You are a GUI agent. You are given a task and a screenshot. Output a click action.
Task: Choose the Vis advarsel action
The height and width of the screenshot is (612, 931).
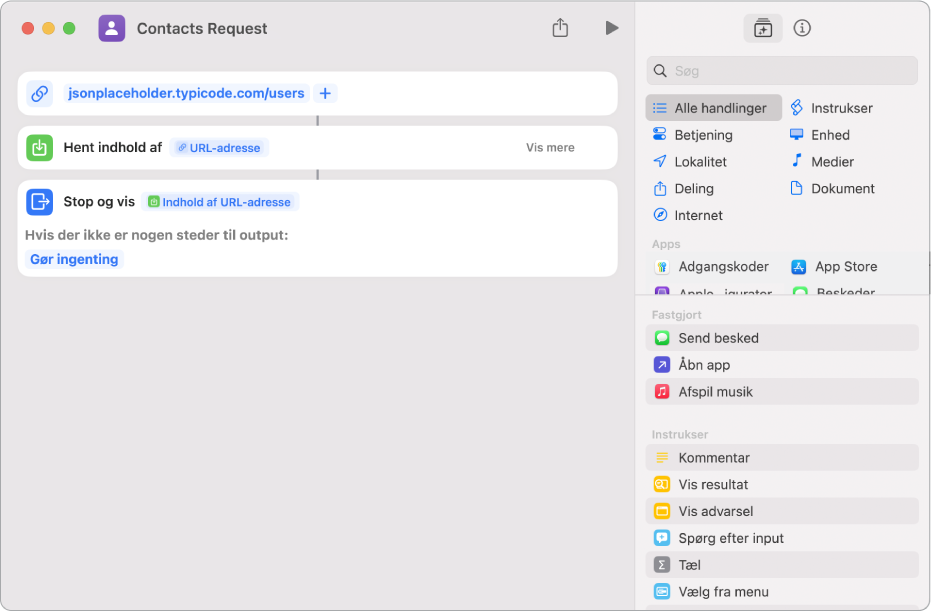pyautogui.click(x=782, y=511)
